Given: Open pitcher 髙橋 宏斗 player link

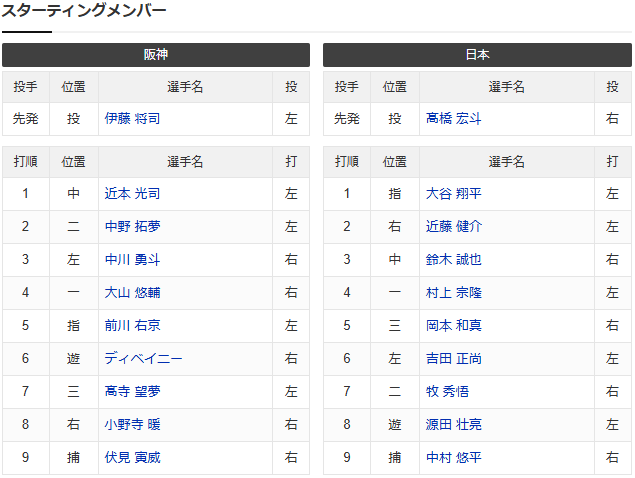Looking at the screenshot, I should coord(453,119).
